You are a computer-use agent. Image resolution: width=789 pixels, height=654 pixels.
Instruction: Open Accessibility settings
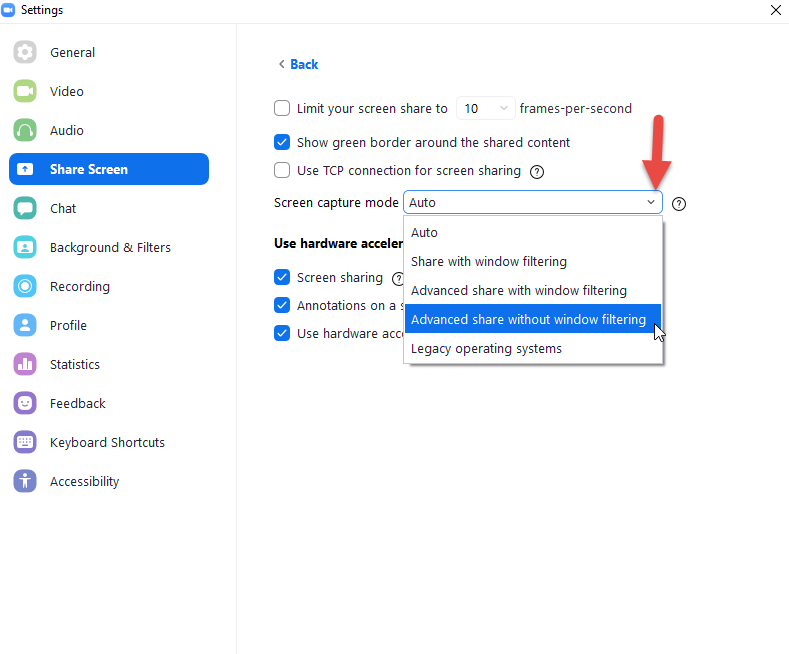coord(109,481)
